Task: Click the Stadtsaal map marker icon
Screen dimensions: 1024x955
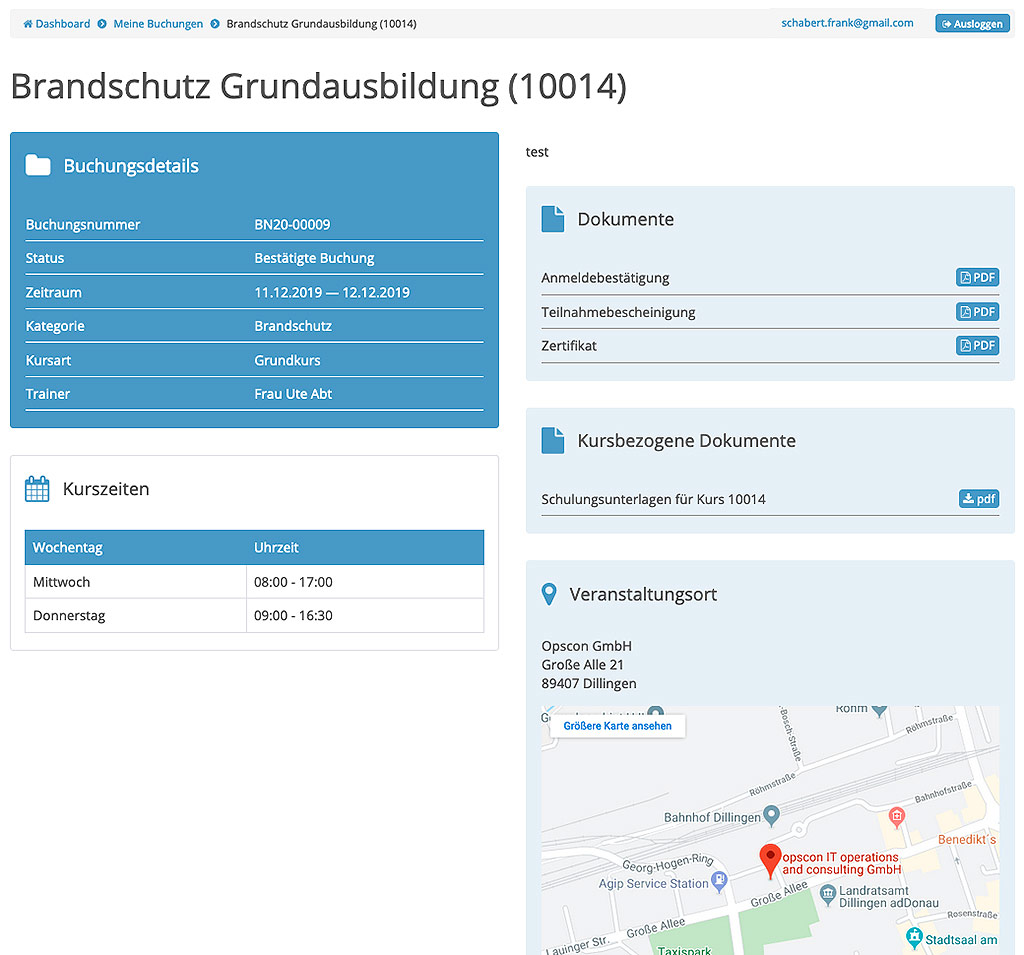Action: point(913,938)
